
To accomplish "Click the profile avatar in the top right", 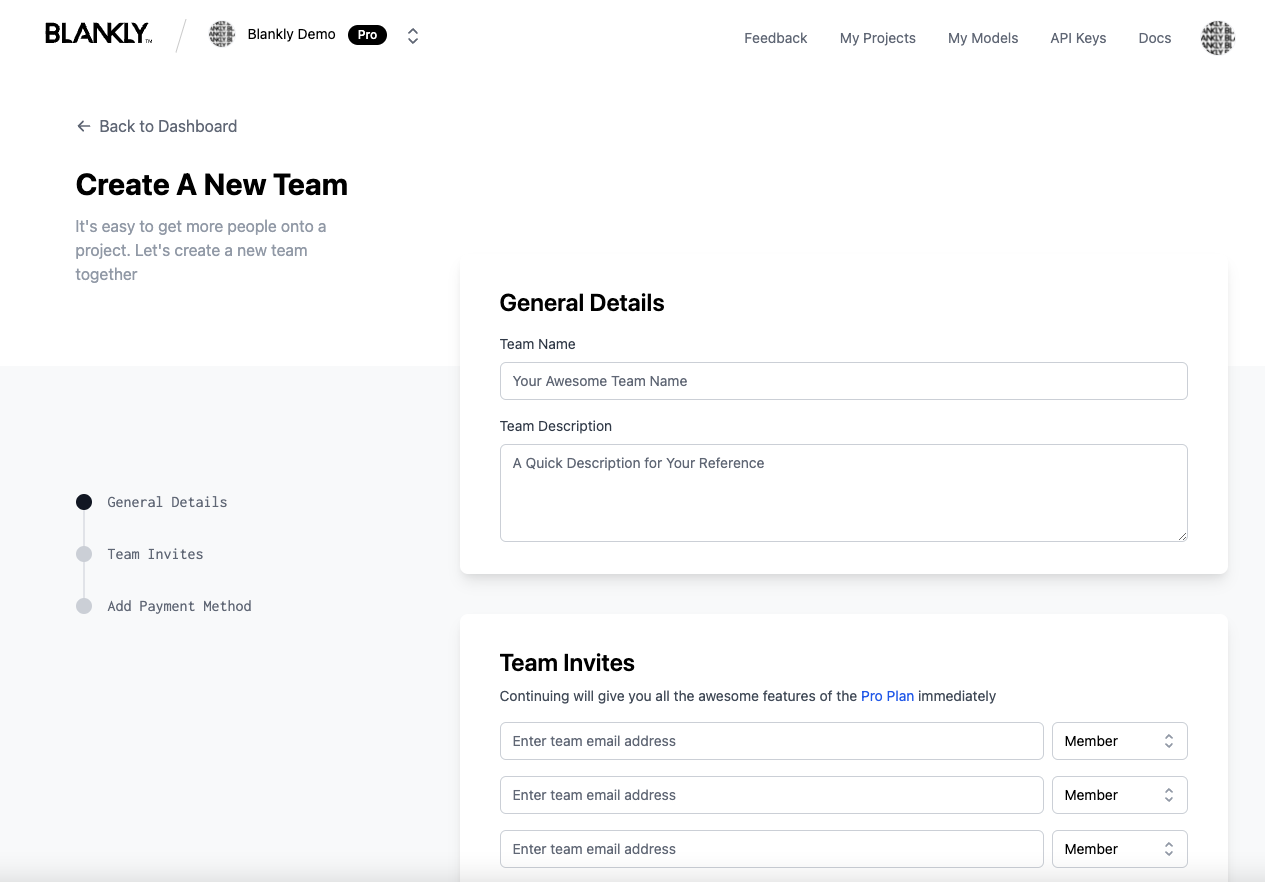I will (1217, 37).
